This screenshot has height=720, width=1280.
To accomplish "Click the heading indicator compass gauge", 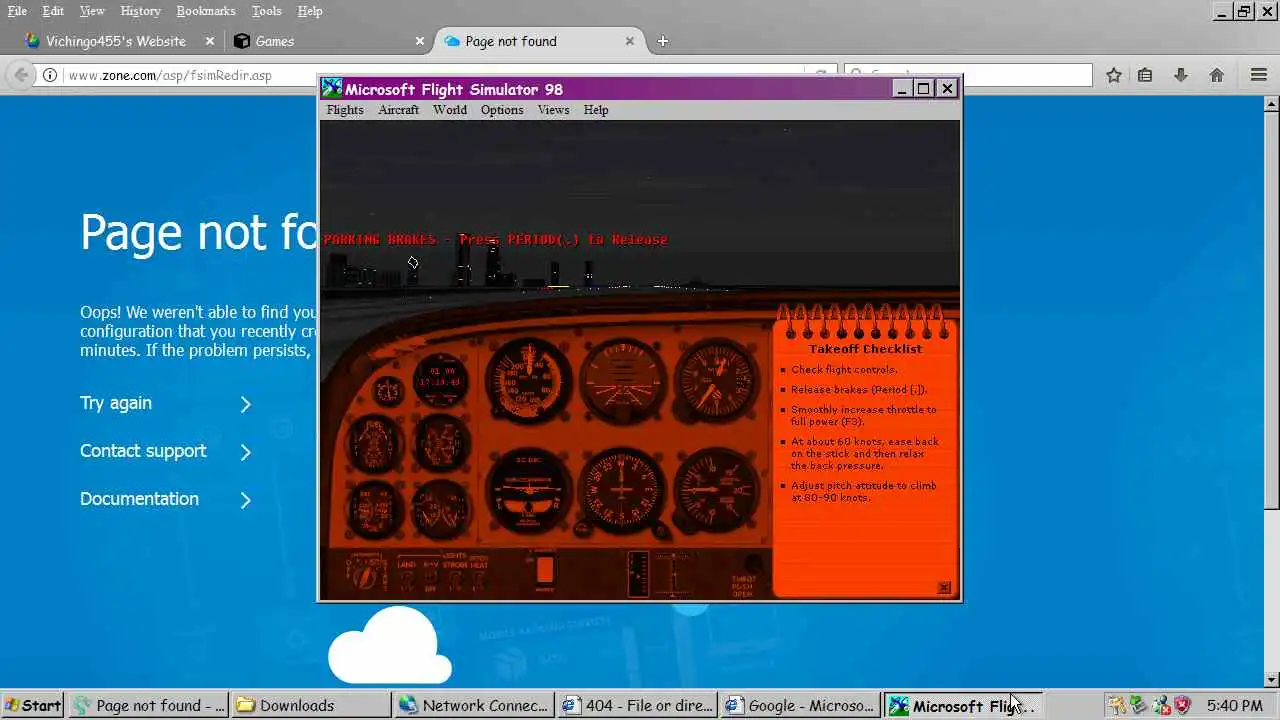I will pyautogui.click(x=622, y=490).
